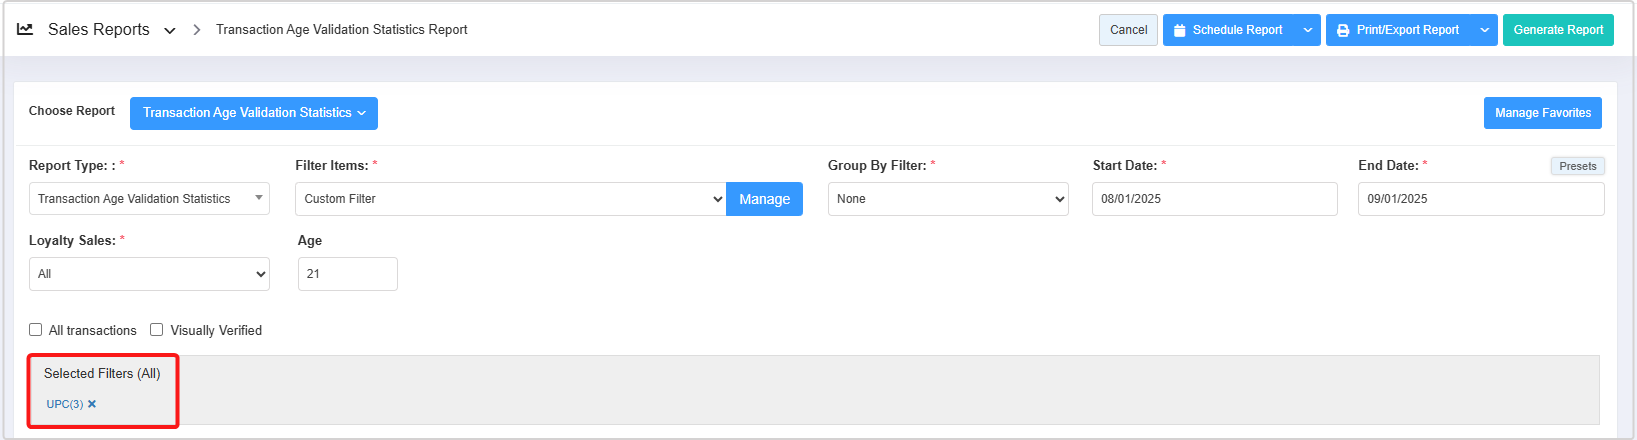Viewport: 1637px width, 440px height.
Task: Open the Filter Items Custom Filter dropdown
Action: point(510,199)
